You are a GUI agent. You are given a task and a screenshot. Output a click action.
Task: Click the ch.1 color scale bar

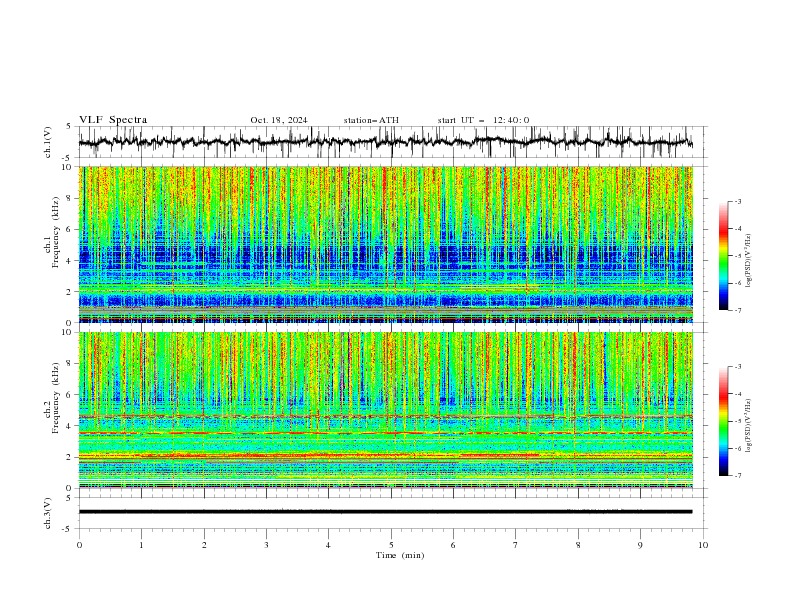[723, 256]
